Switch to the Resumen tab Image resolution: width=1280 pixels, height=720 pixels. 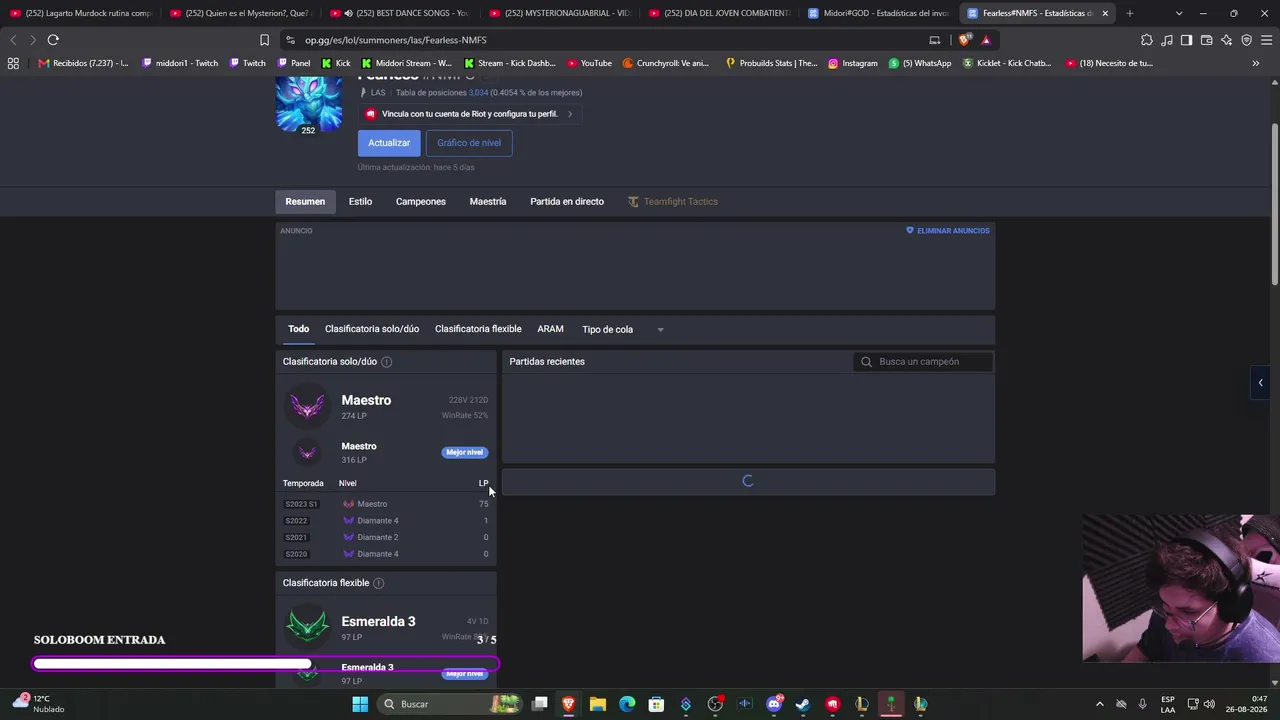tap(305, 201)
